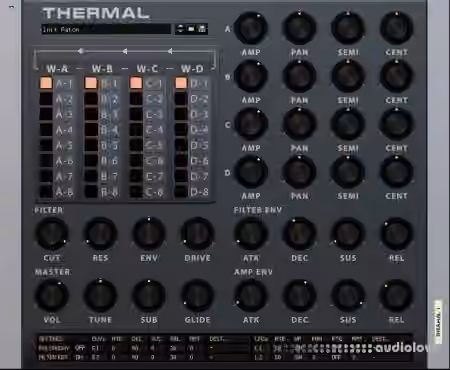The width and height of the screenshot is (450, 370).
Task: Click the filter ENV amount knob
Action: 149,234
